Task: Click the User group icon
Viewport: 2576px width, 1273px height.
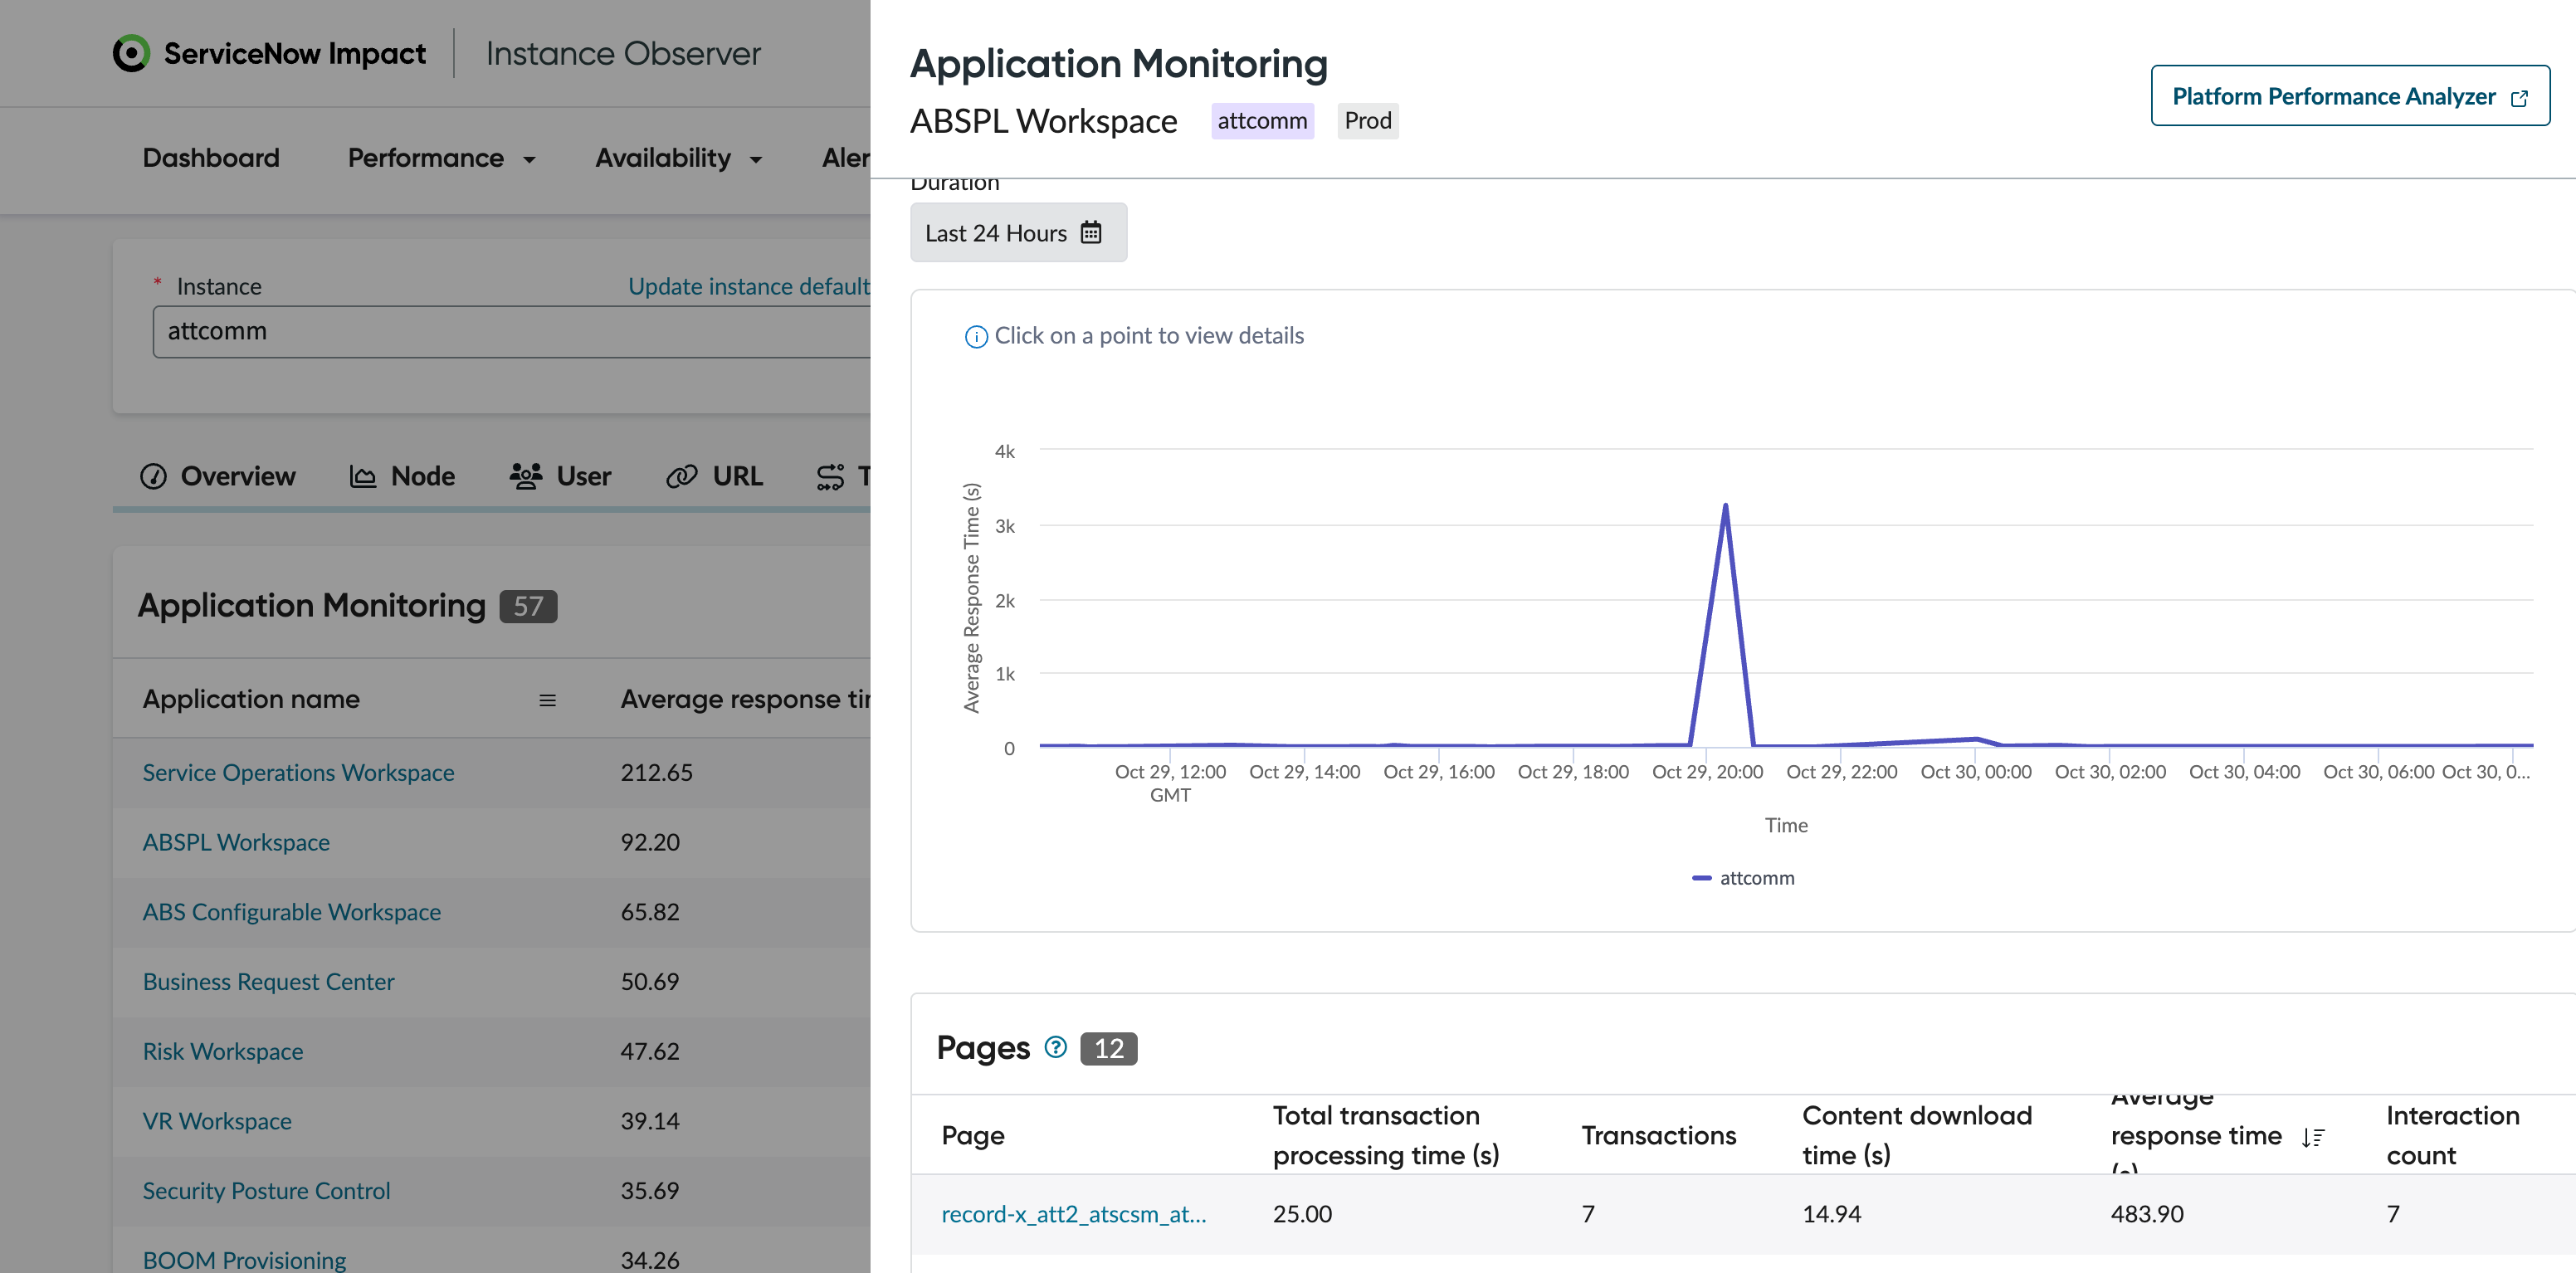Action: (x=526, y=476)
